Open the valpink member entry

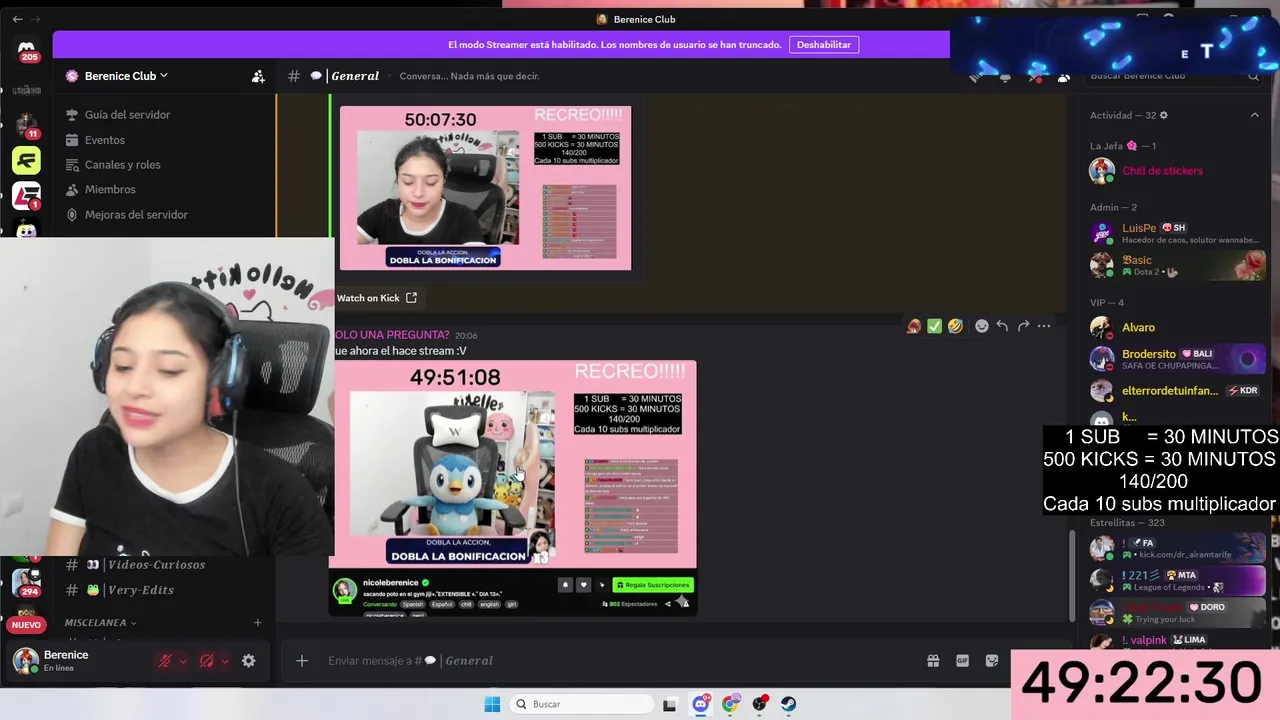[x=1176, y=640]
